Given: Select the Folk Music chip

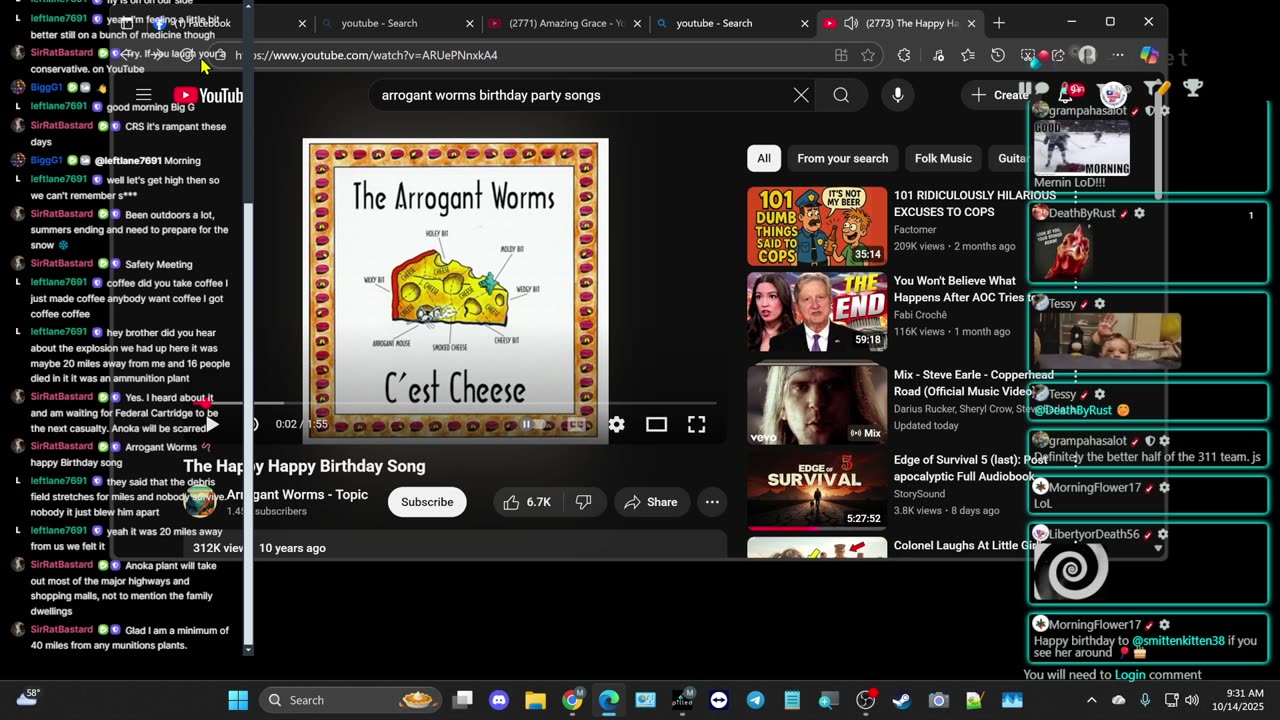Looking at the screenshot, I should (x=943, y=158).
